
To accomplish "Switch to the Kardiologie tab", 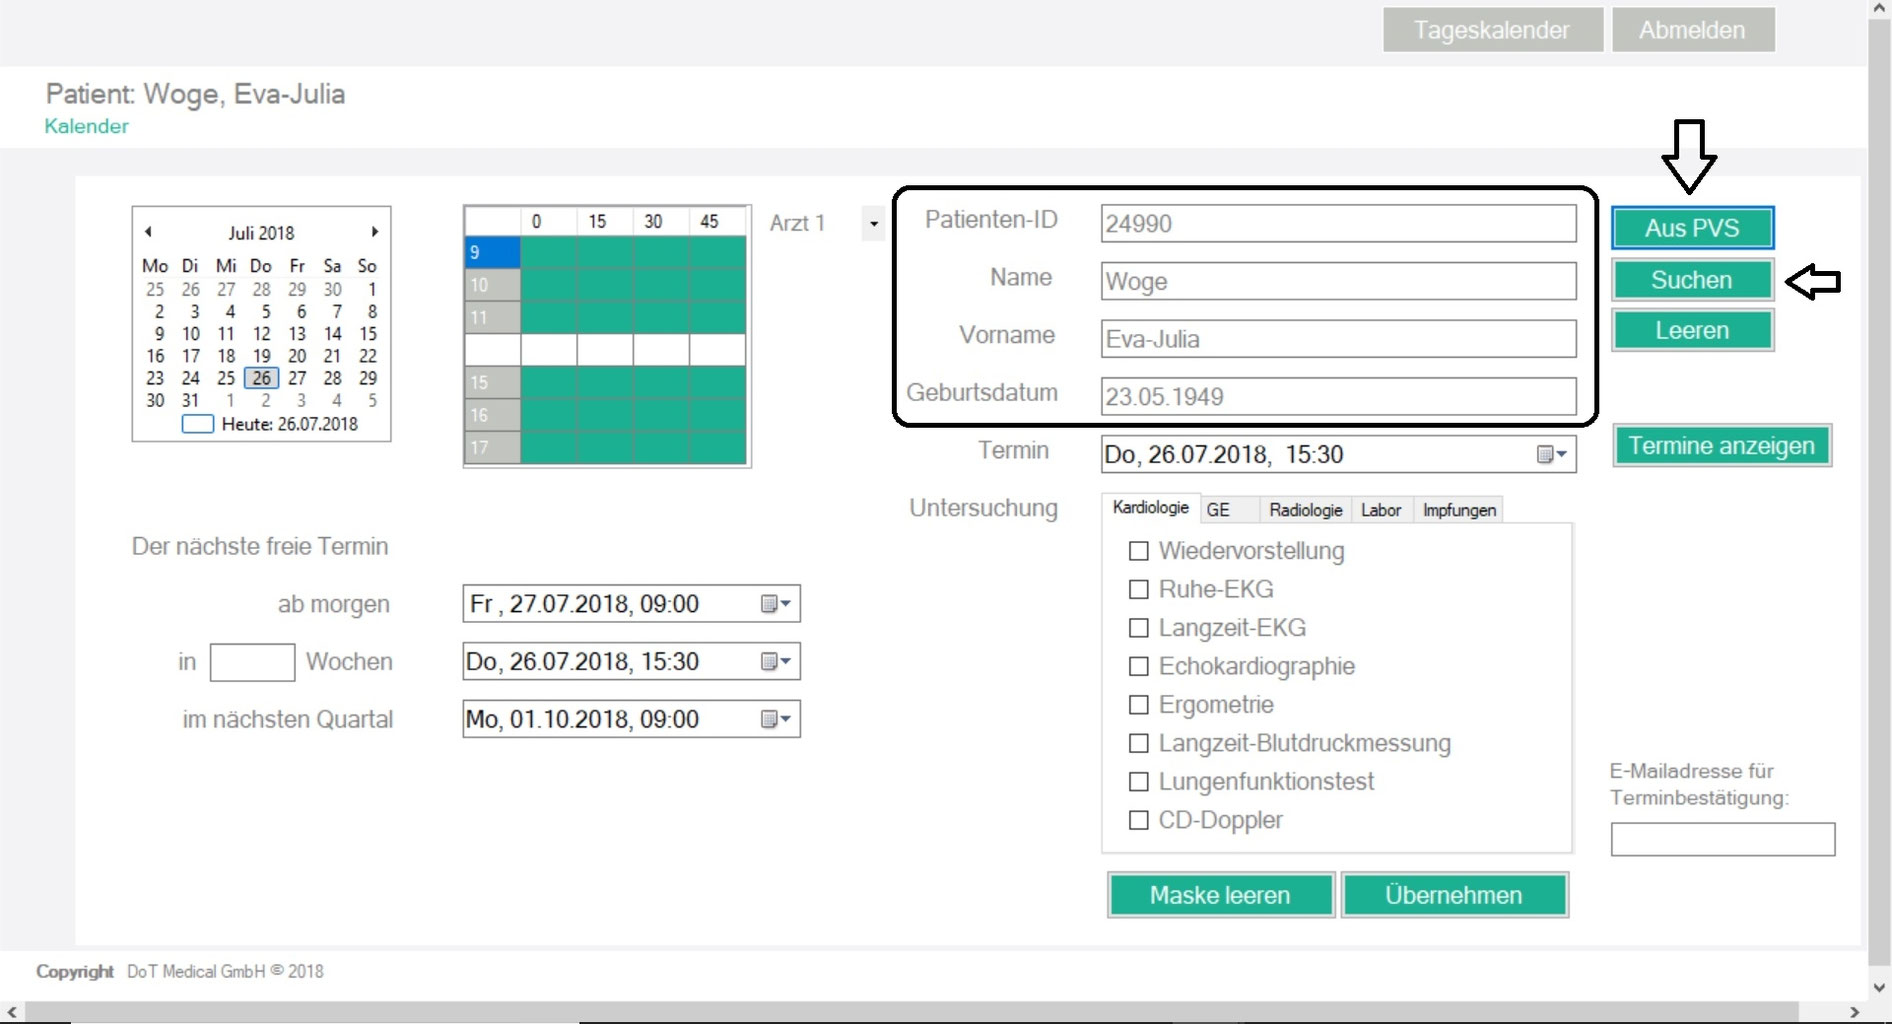I will [x=1151, y=508].
